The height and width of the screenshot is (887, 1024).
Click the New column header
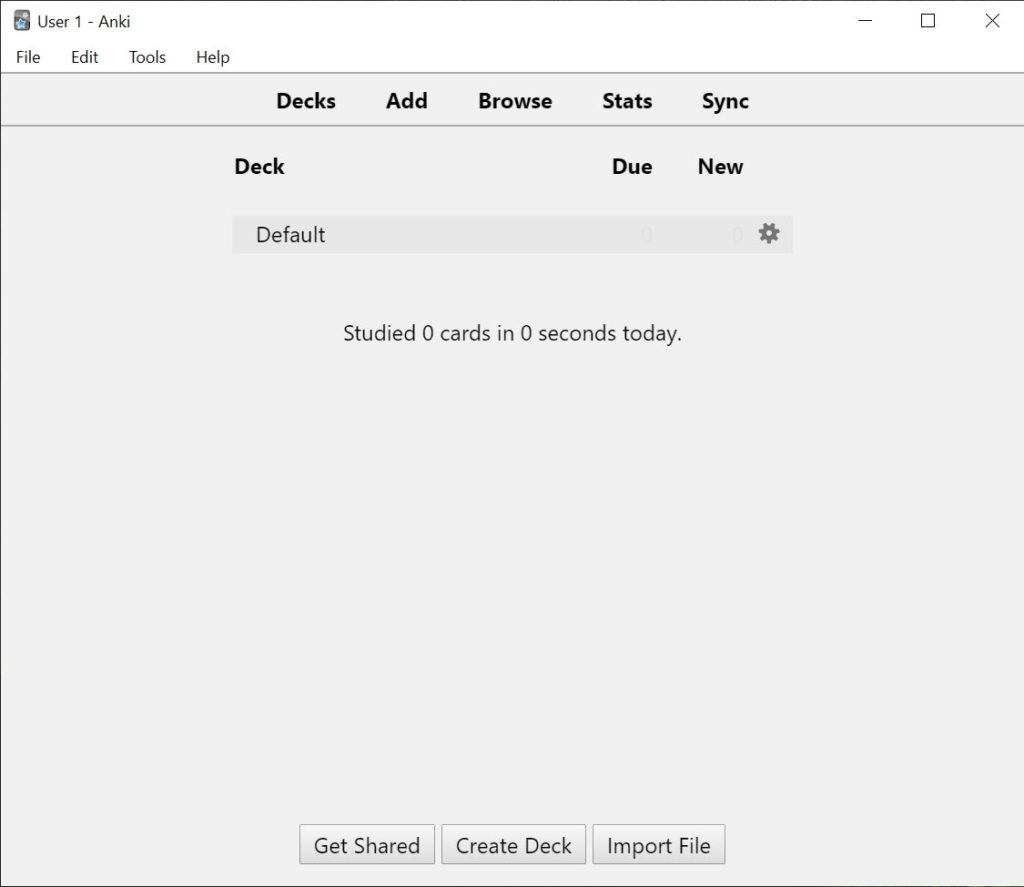pyautogui.click(x=720, y=167)
